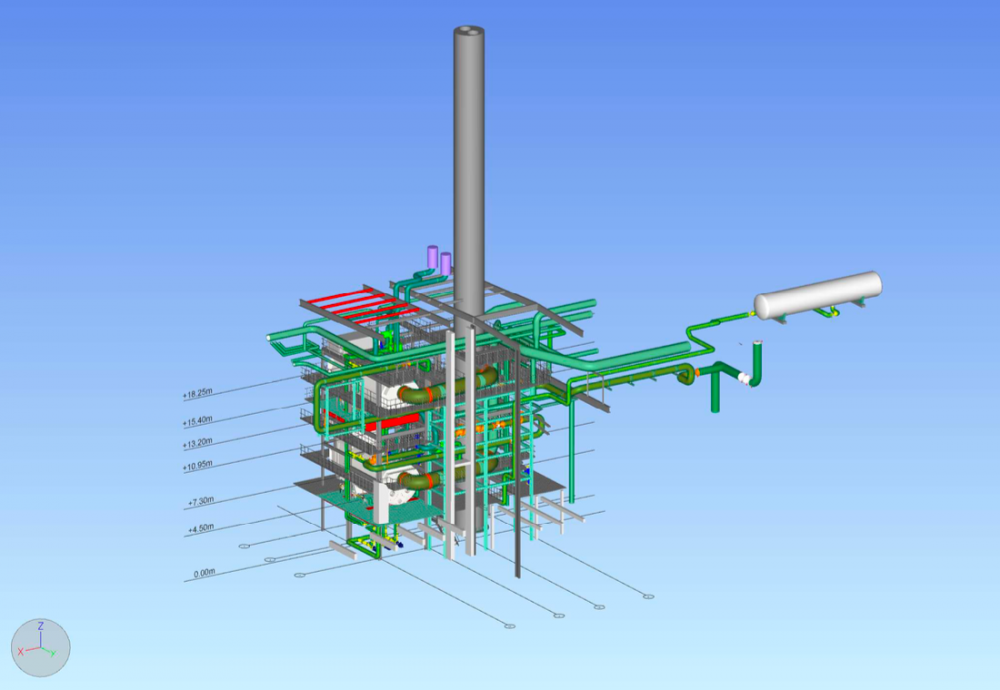Click the topmost left grid bubble marker
Image resolution: width=1000 pixels, height=690 pixels.
click(x=244, y=546)
